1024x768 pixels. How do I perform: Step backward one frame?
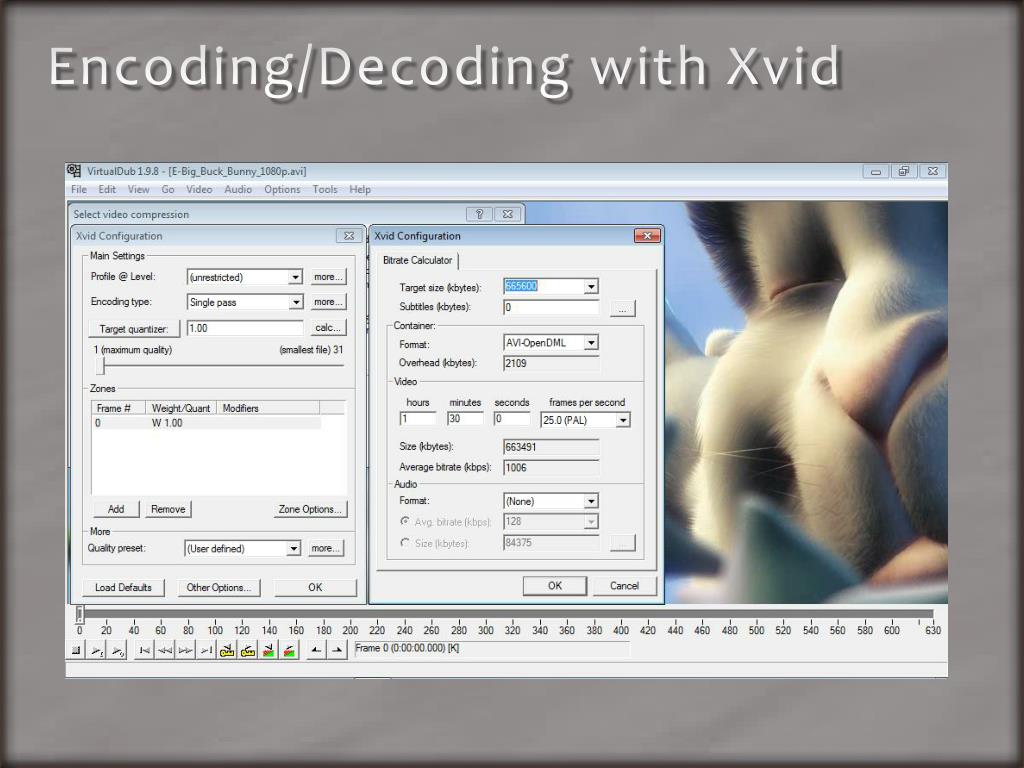click(x=165, y=650)
